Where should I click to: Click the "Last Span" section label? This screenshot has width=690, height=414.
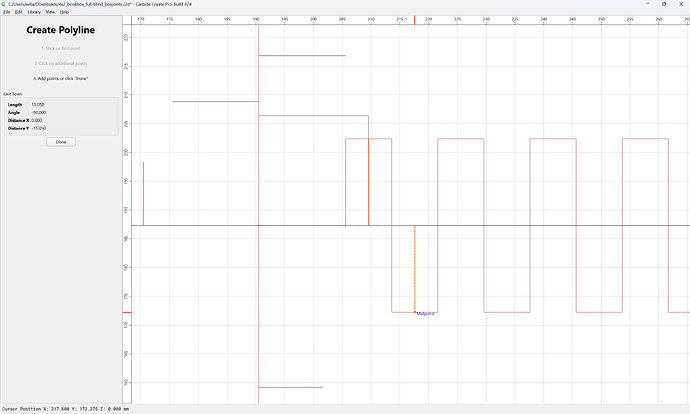12,94
